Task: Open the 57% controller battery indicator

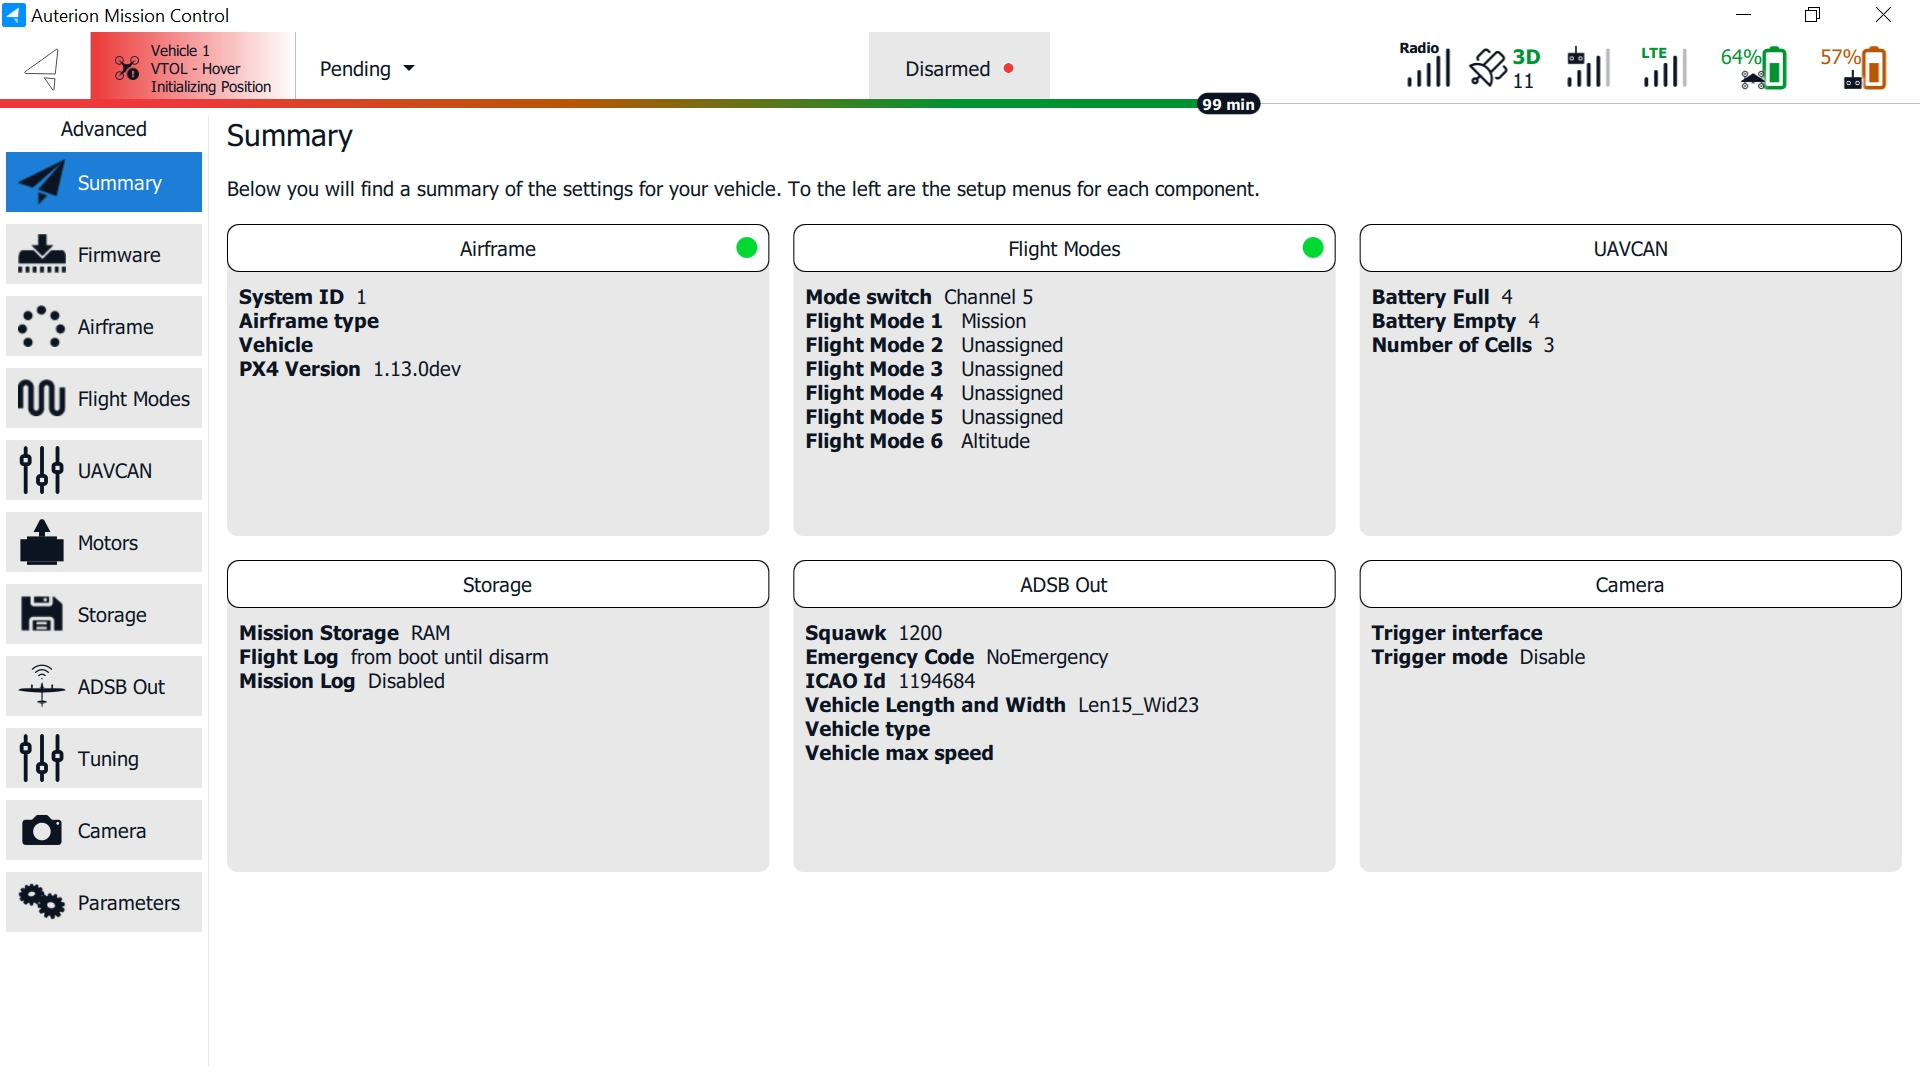Action: point(1854,68)
